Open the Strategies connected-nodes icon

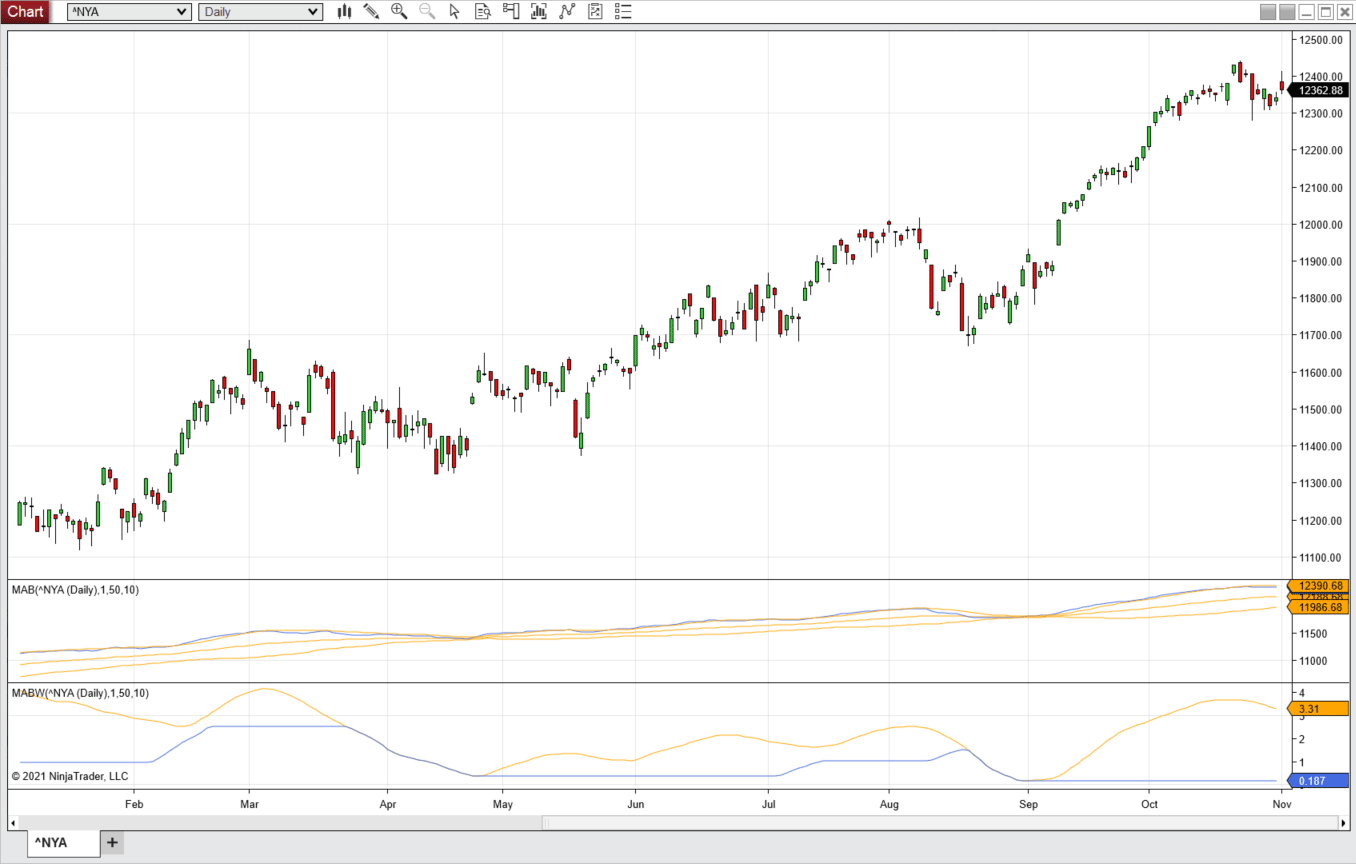point(567,11)
